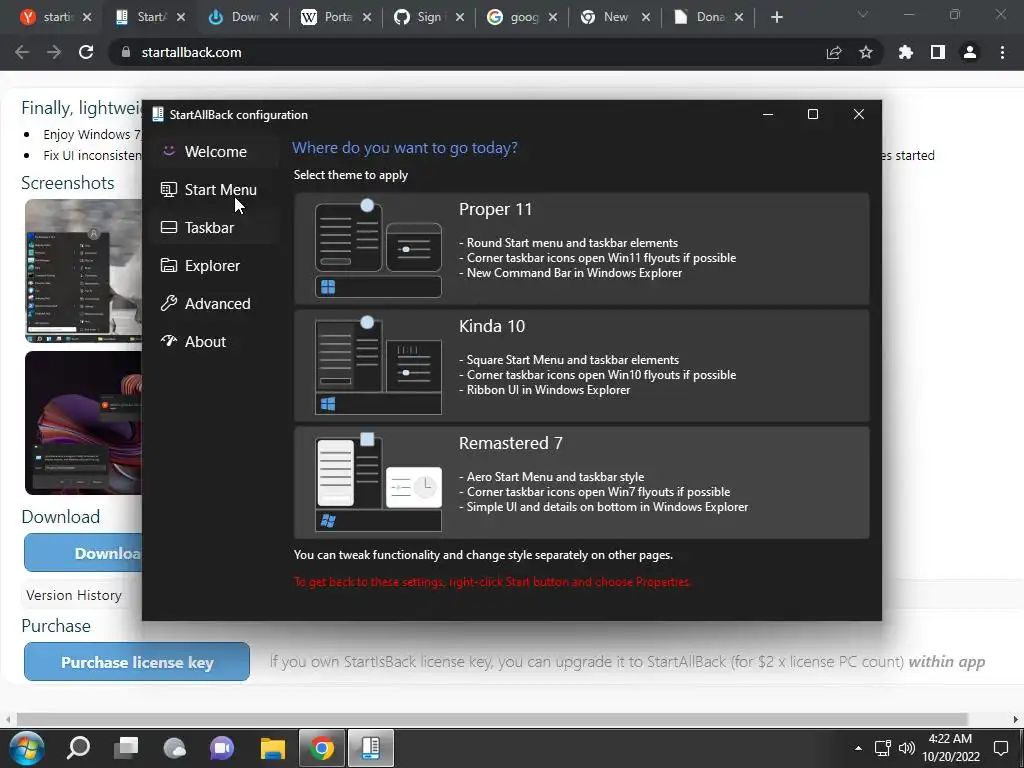Click the Kinda 10 theme preview image
This screenshot has width=1024, height=768.
378,365
